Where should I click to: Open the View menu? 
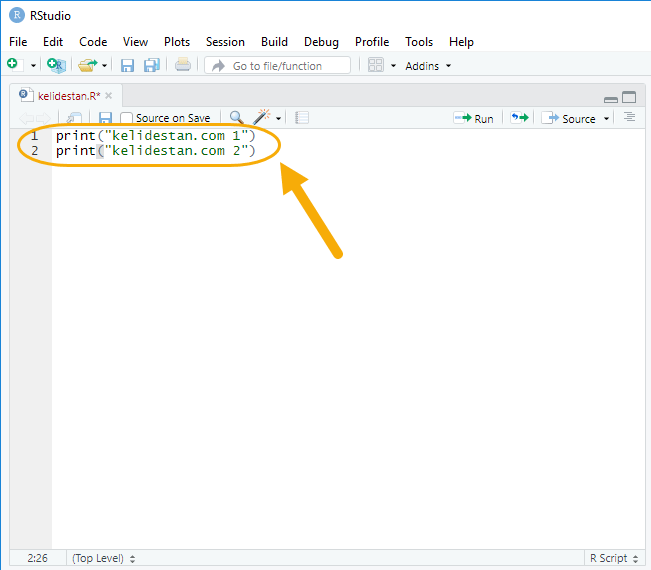tap(135, 42)
